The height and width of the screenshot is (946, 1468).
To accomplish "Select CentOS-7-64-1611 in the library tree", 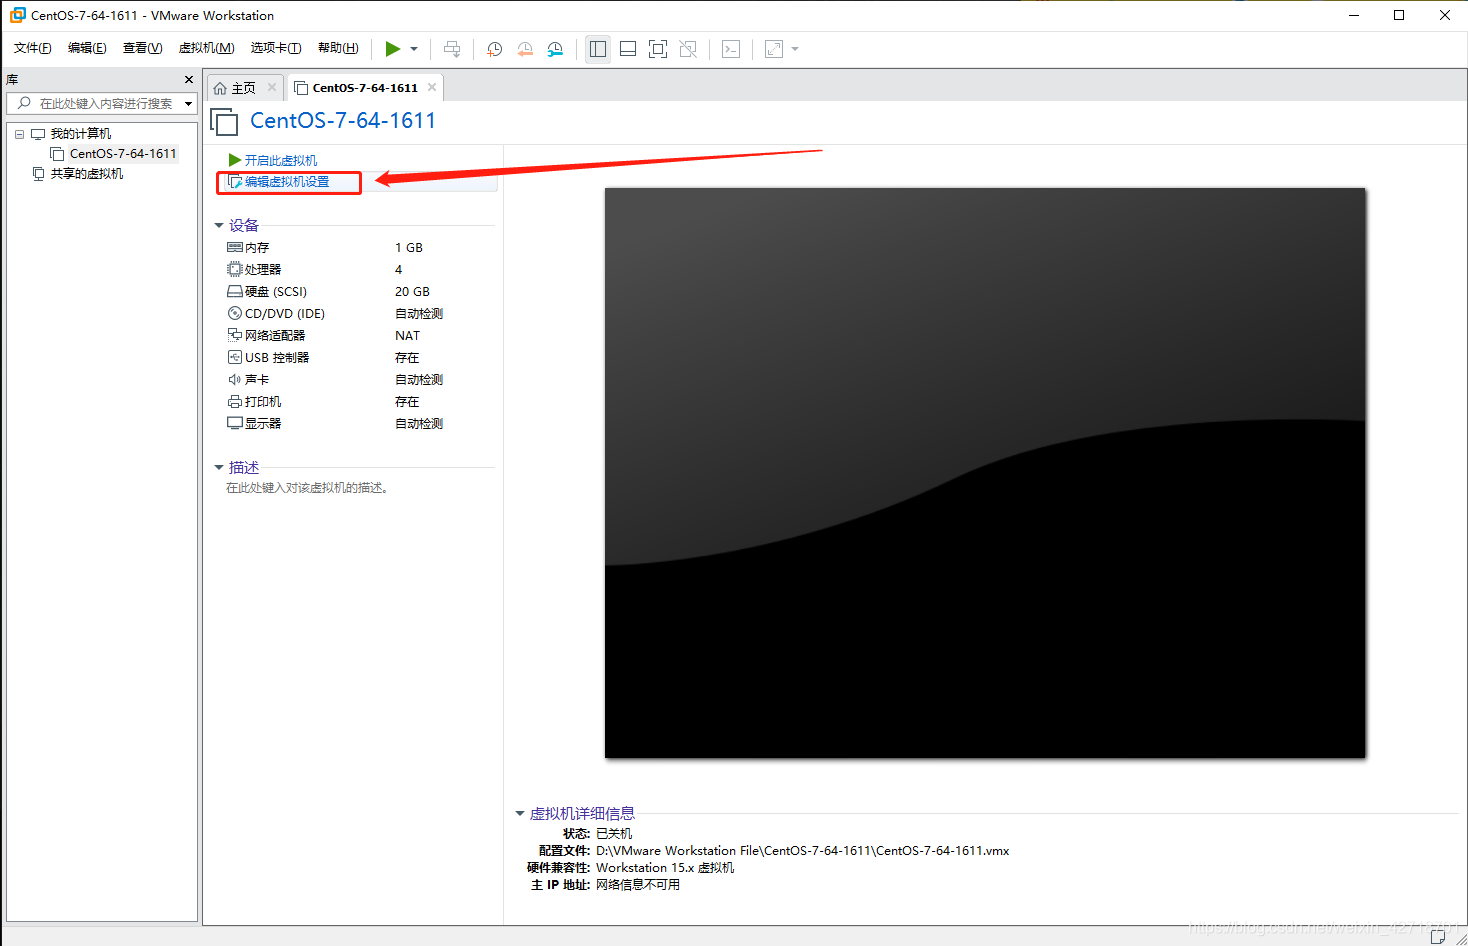I will [x=122, y=154].
